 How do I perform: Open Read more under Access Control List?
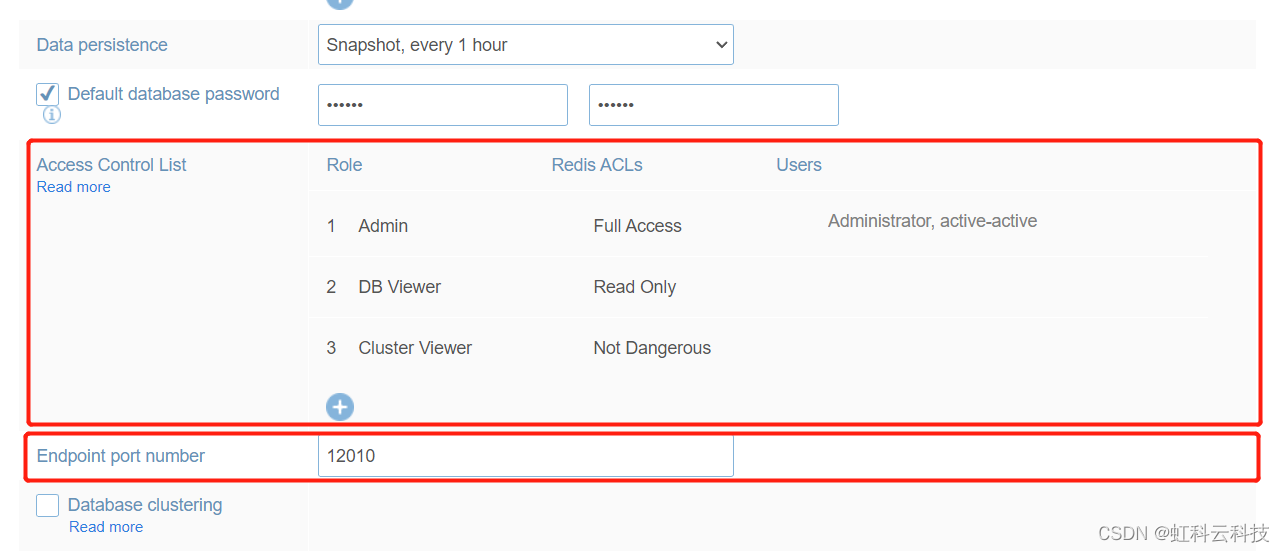[x=74, y=187]
